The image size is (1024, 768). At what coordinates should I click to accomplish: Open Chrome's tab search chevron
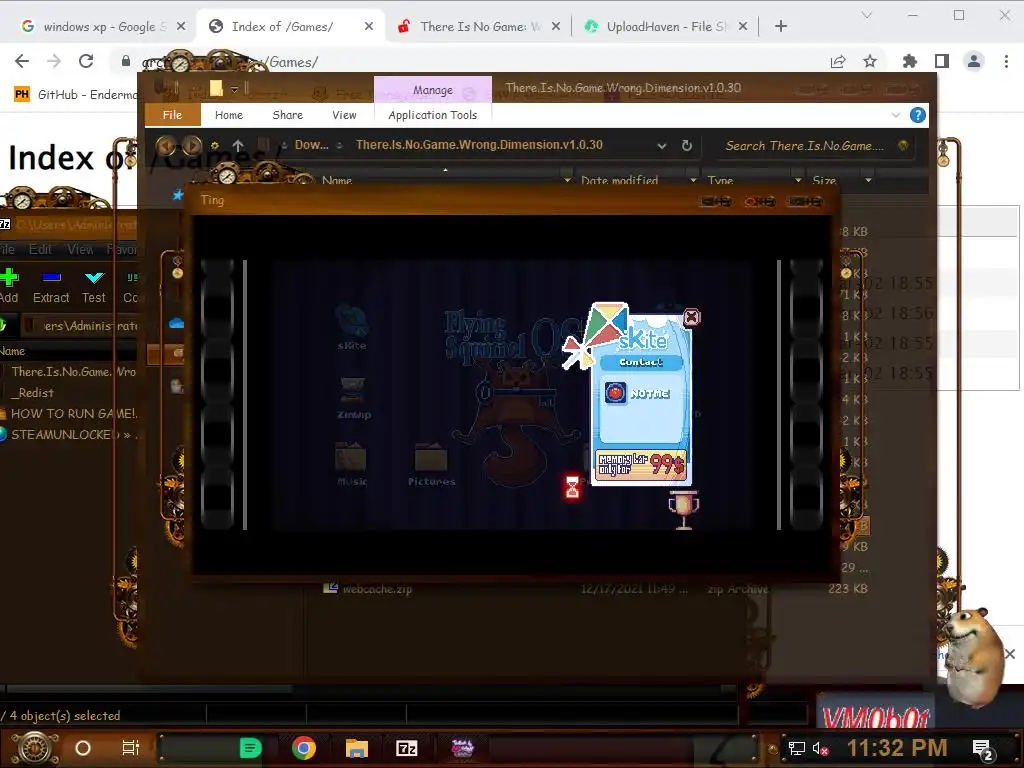867,15
